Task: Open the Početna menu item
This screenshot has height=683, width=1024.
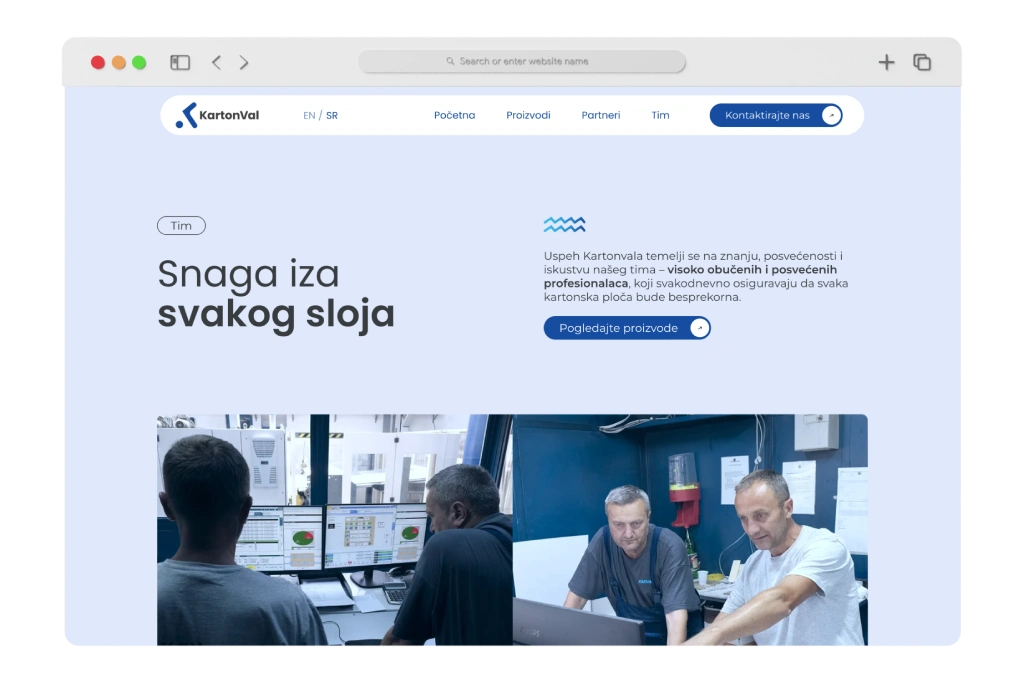Action: tap(454, 115)
